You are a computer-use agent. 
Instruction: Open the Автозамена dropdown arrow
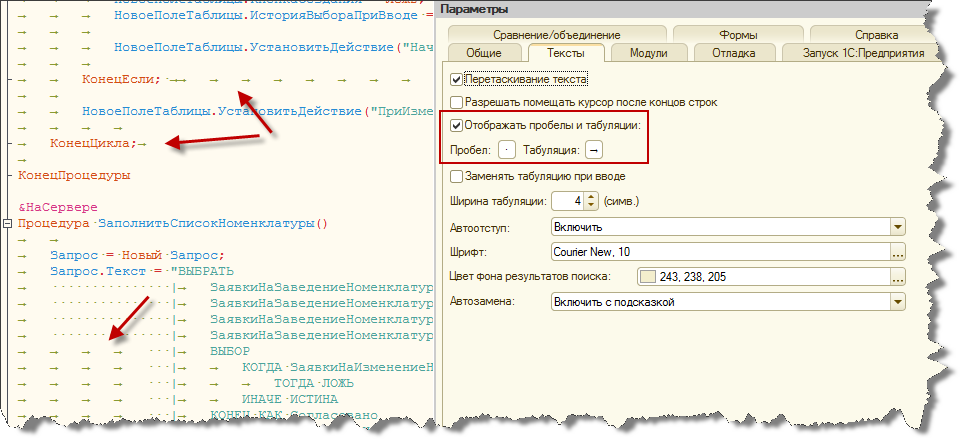point(898,302)
